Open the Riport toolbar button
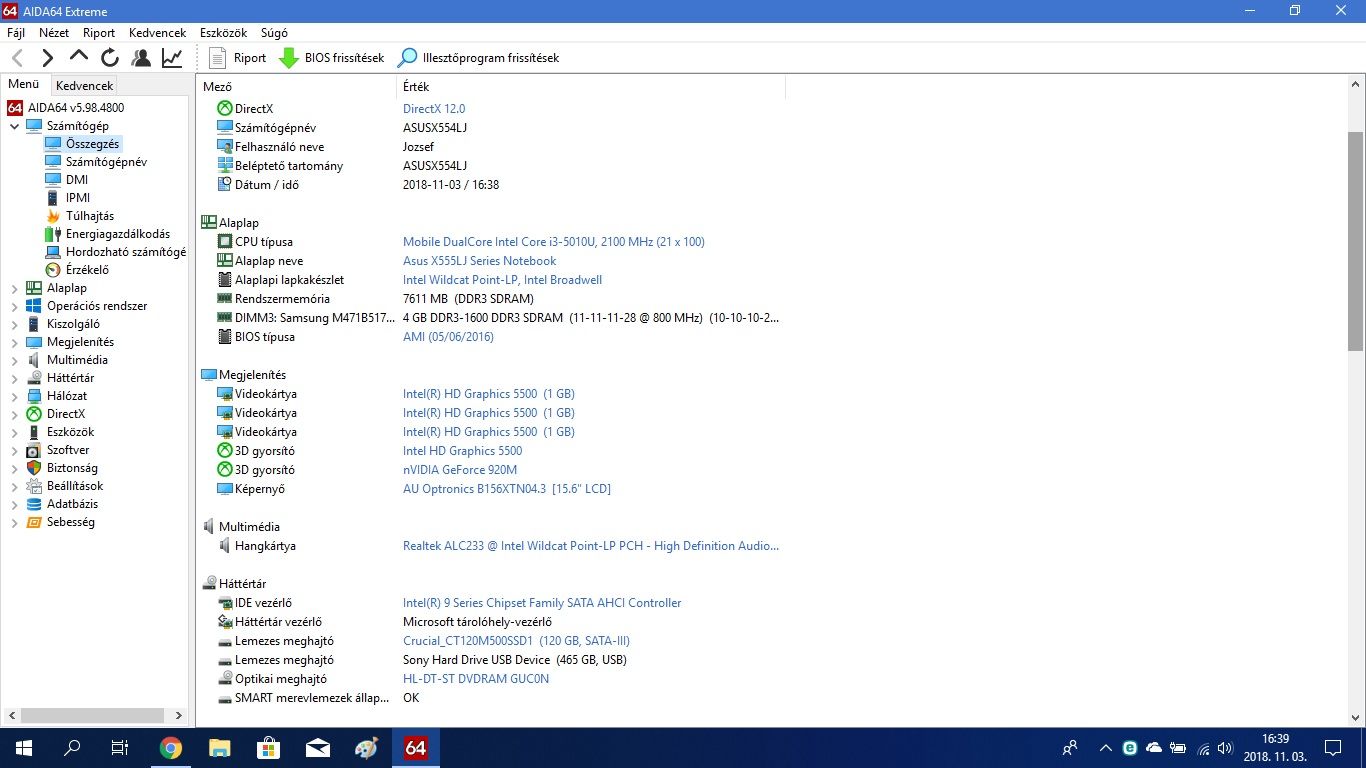The height and width of the screenshot is (768, 1366). (238, 58)
